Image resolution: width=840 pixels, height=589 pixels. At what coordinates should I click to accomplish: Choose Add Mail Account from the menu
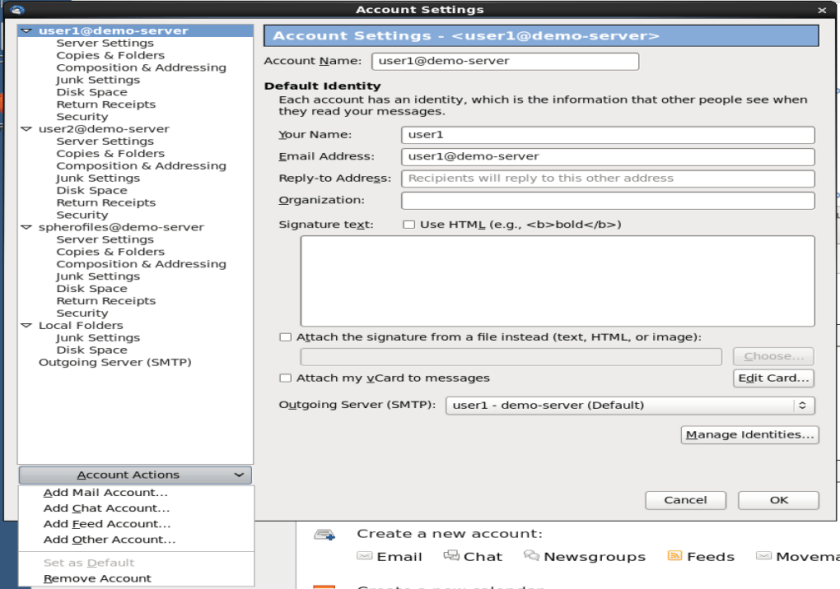click(105, 492)
